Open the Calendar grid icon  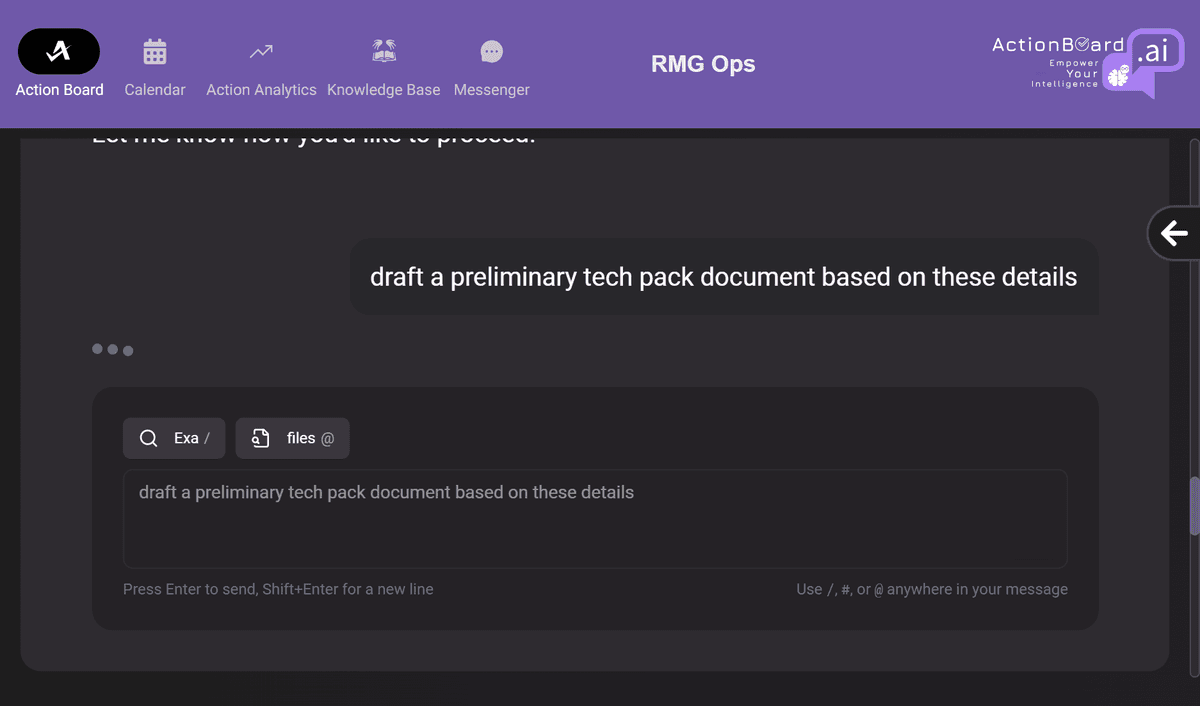[155, 51]
